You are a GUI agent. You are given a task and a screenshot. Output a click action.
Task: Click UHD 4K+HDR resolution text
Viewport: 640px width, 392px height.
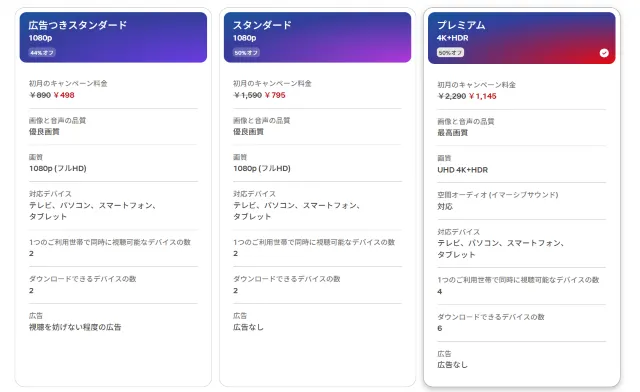point(462,170)
